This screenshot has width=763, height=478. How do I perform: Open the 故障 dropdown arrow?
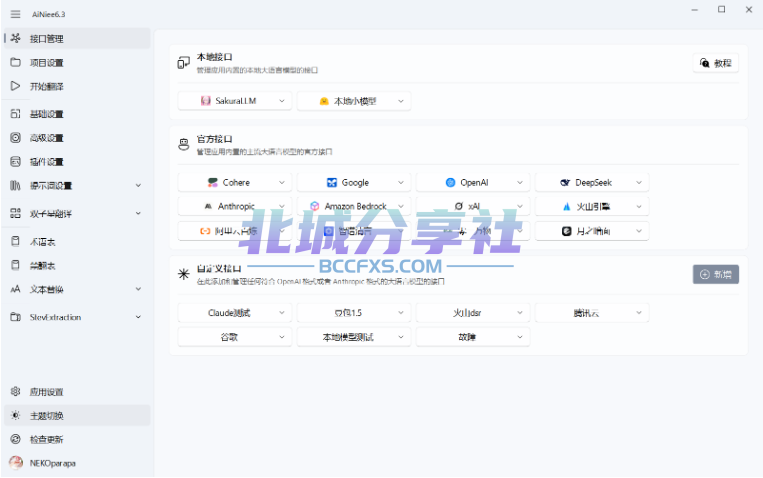(520, 337)
